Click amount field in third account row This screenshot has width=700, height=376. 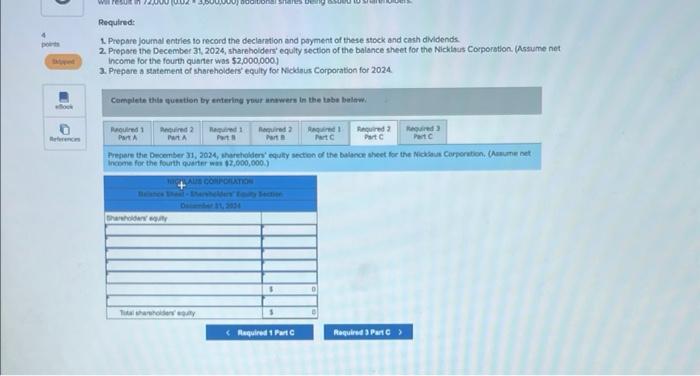click(x=289, y=254)
